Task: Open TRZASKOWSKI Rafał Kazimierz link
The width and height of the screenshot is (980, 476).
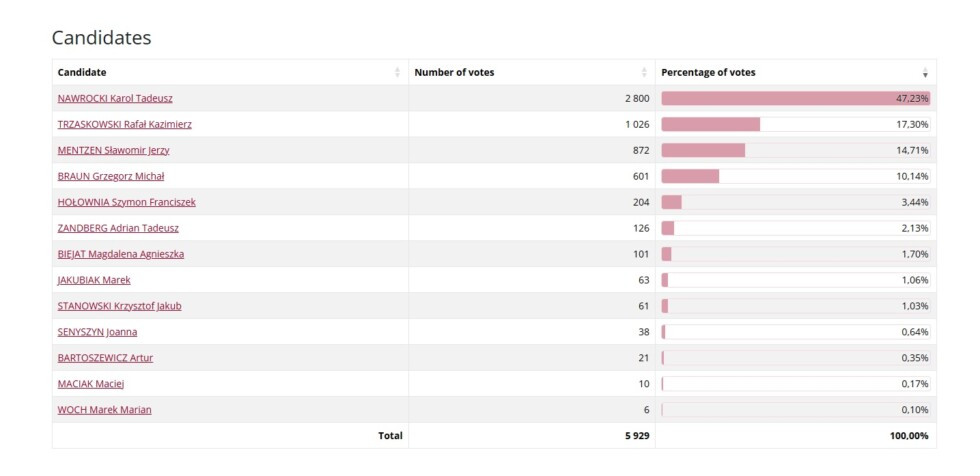Action: [125, 125]
